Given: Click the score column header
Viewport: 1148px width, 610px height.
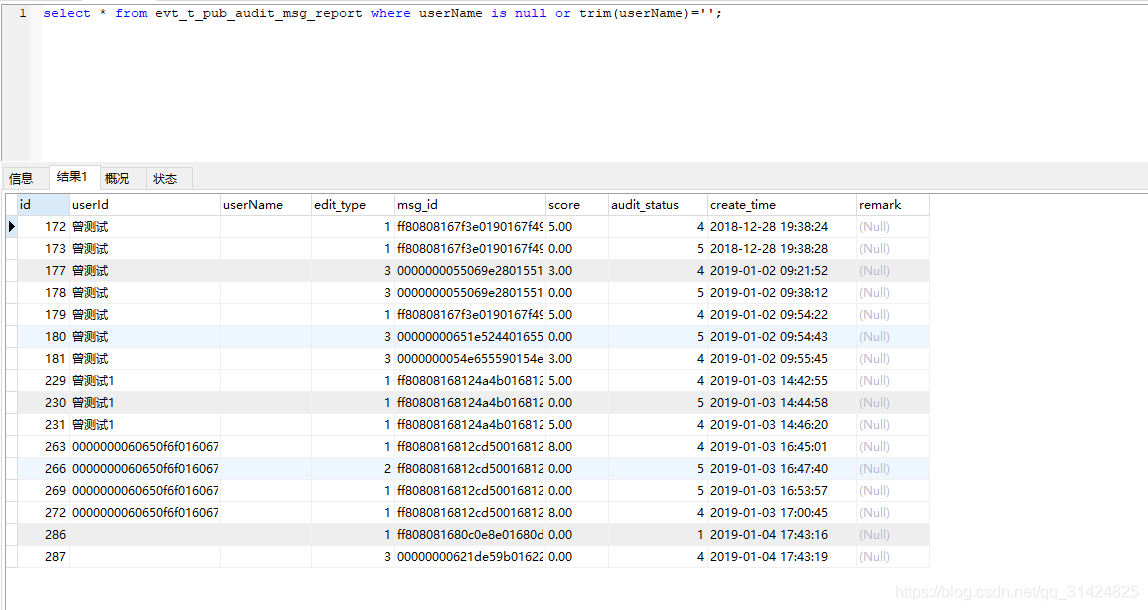Looking at the screenshot, I should (577, 205).
